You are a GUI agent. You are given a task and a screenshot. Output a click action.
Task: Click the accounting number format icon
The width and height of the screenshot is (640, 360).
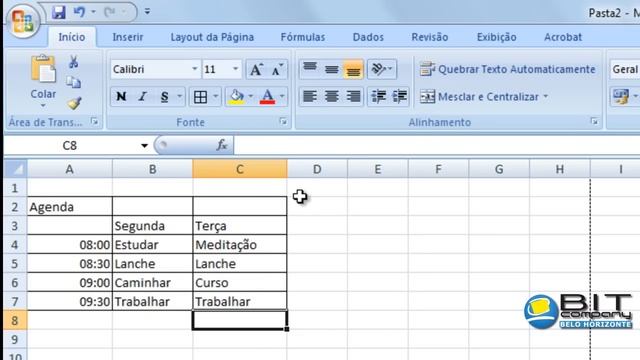pyautogui.click(x=620, y=97)
